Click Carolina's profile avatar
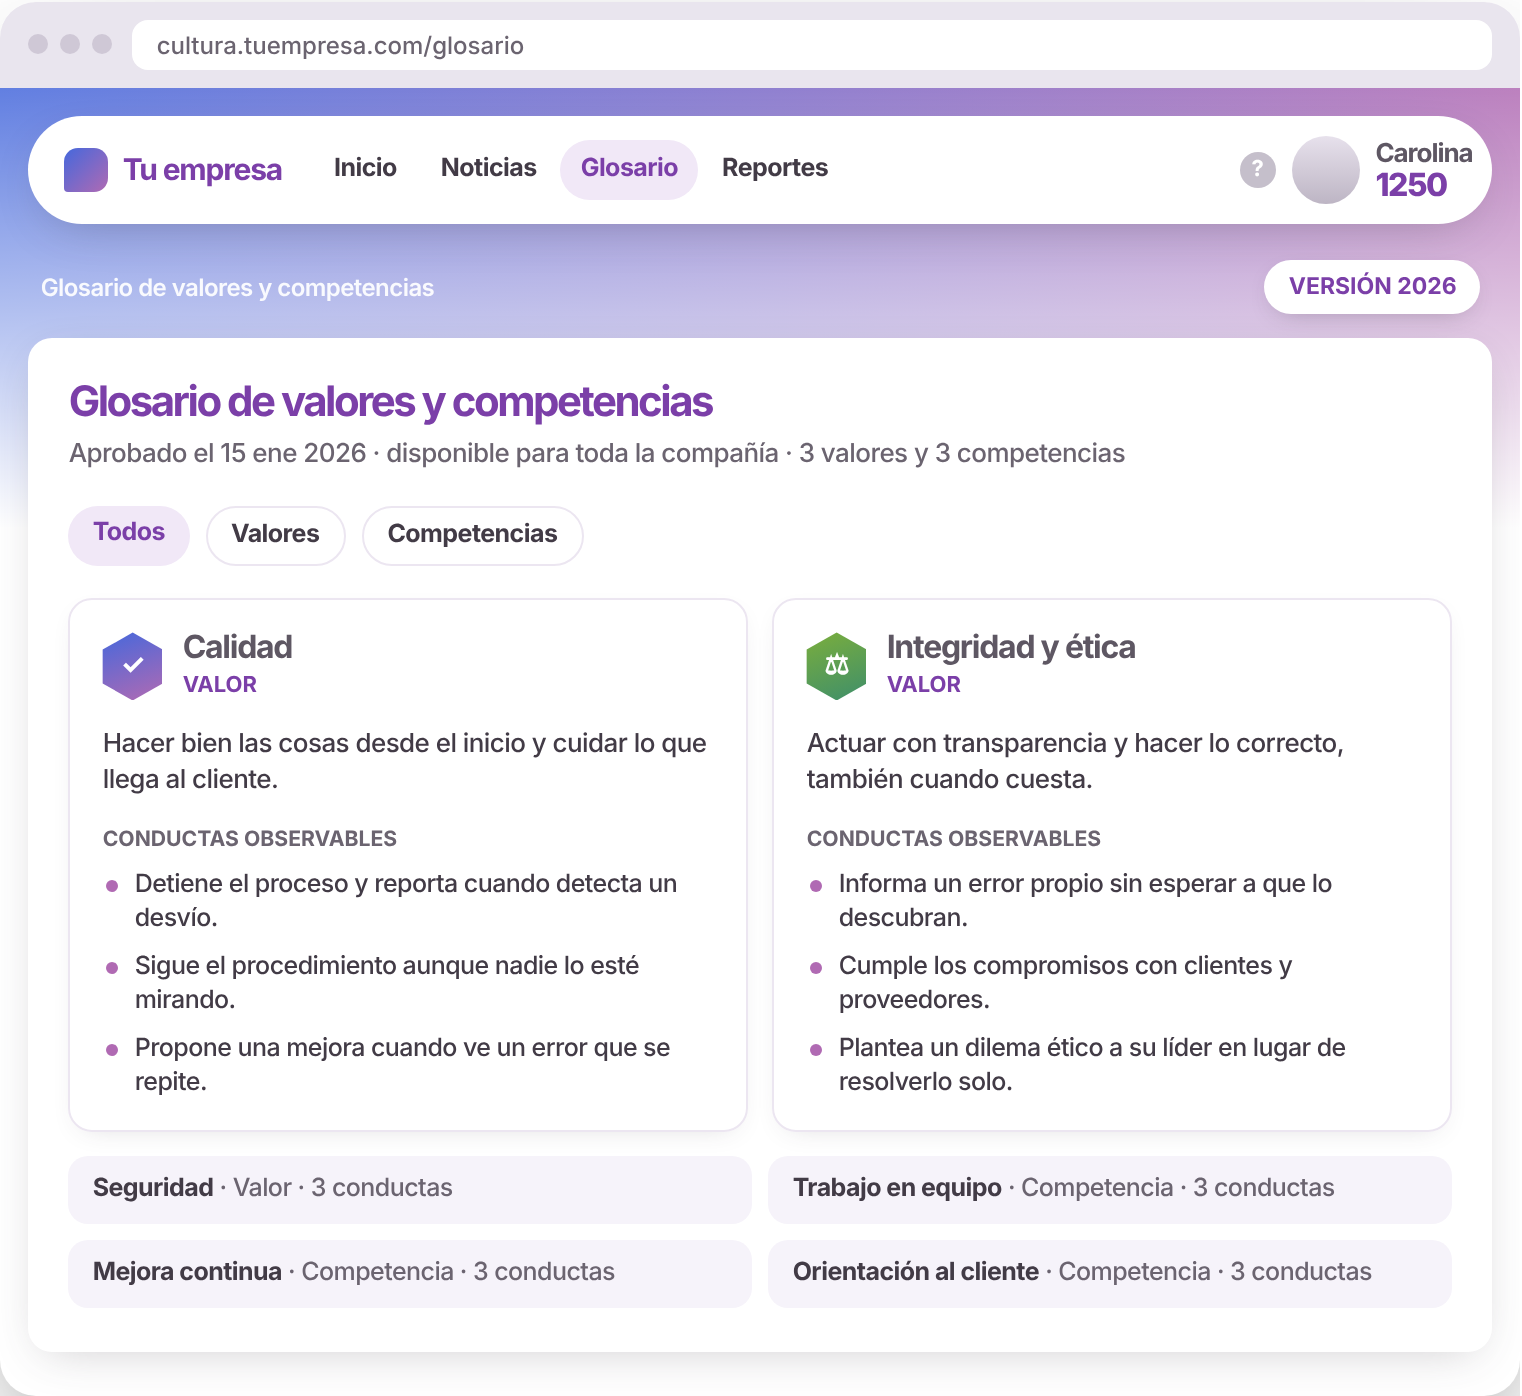Screen dimensions: 1522x1396 click(x=1326, y=170)
